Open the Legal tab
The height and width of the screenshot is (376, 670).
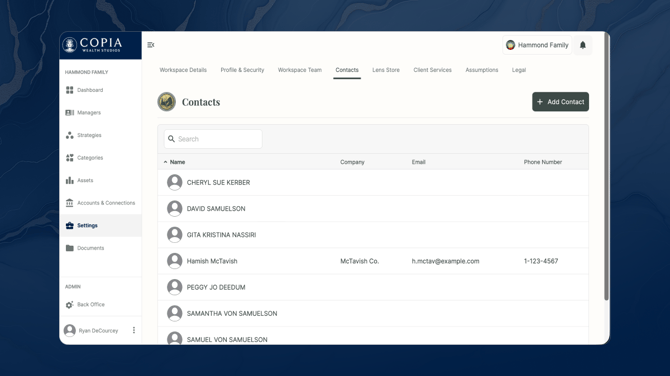[519, 70]
